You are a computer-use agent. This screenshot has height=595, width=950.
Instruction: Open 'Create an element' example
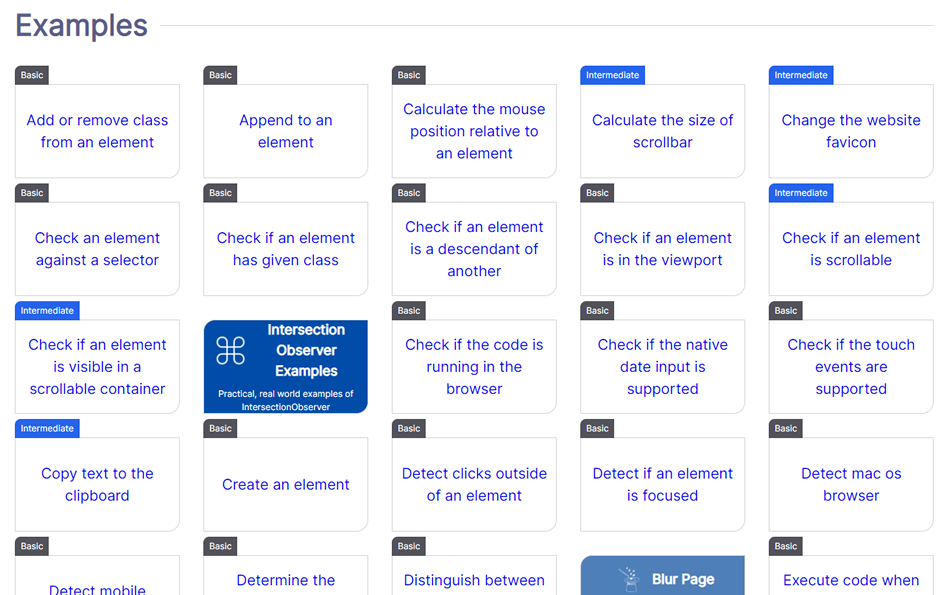click(285, 484)
